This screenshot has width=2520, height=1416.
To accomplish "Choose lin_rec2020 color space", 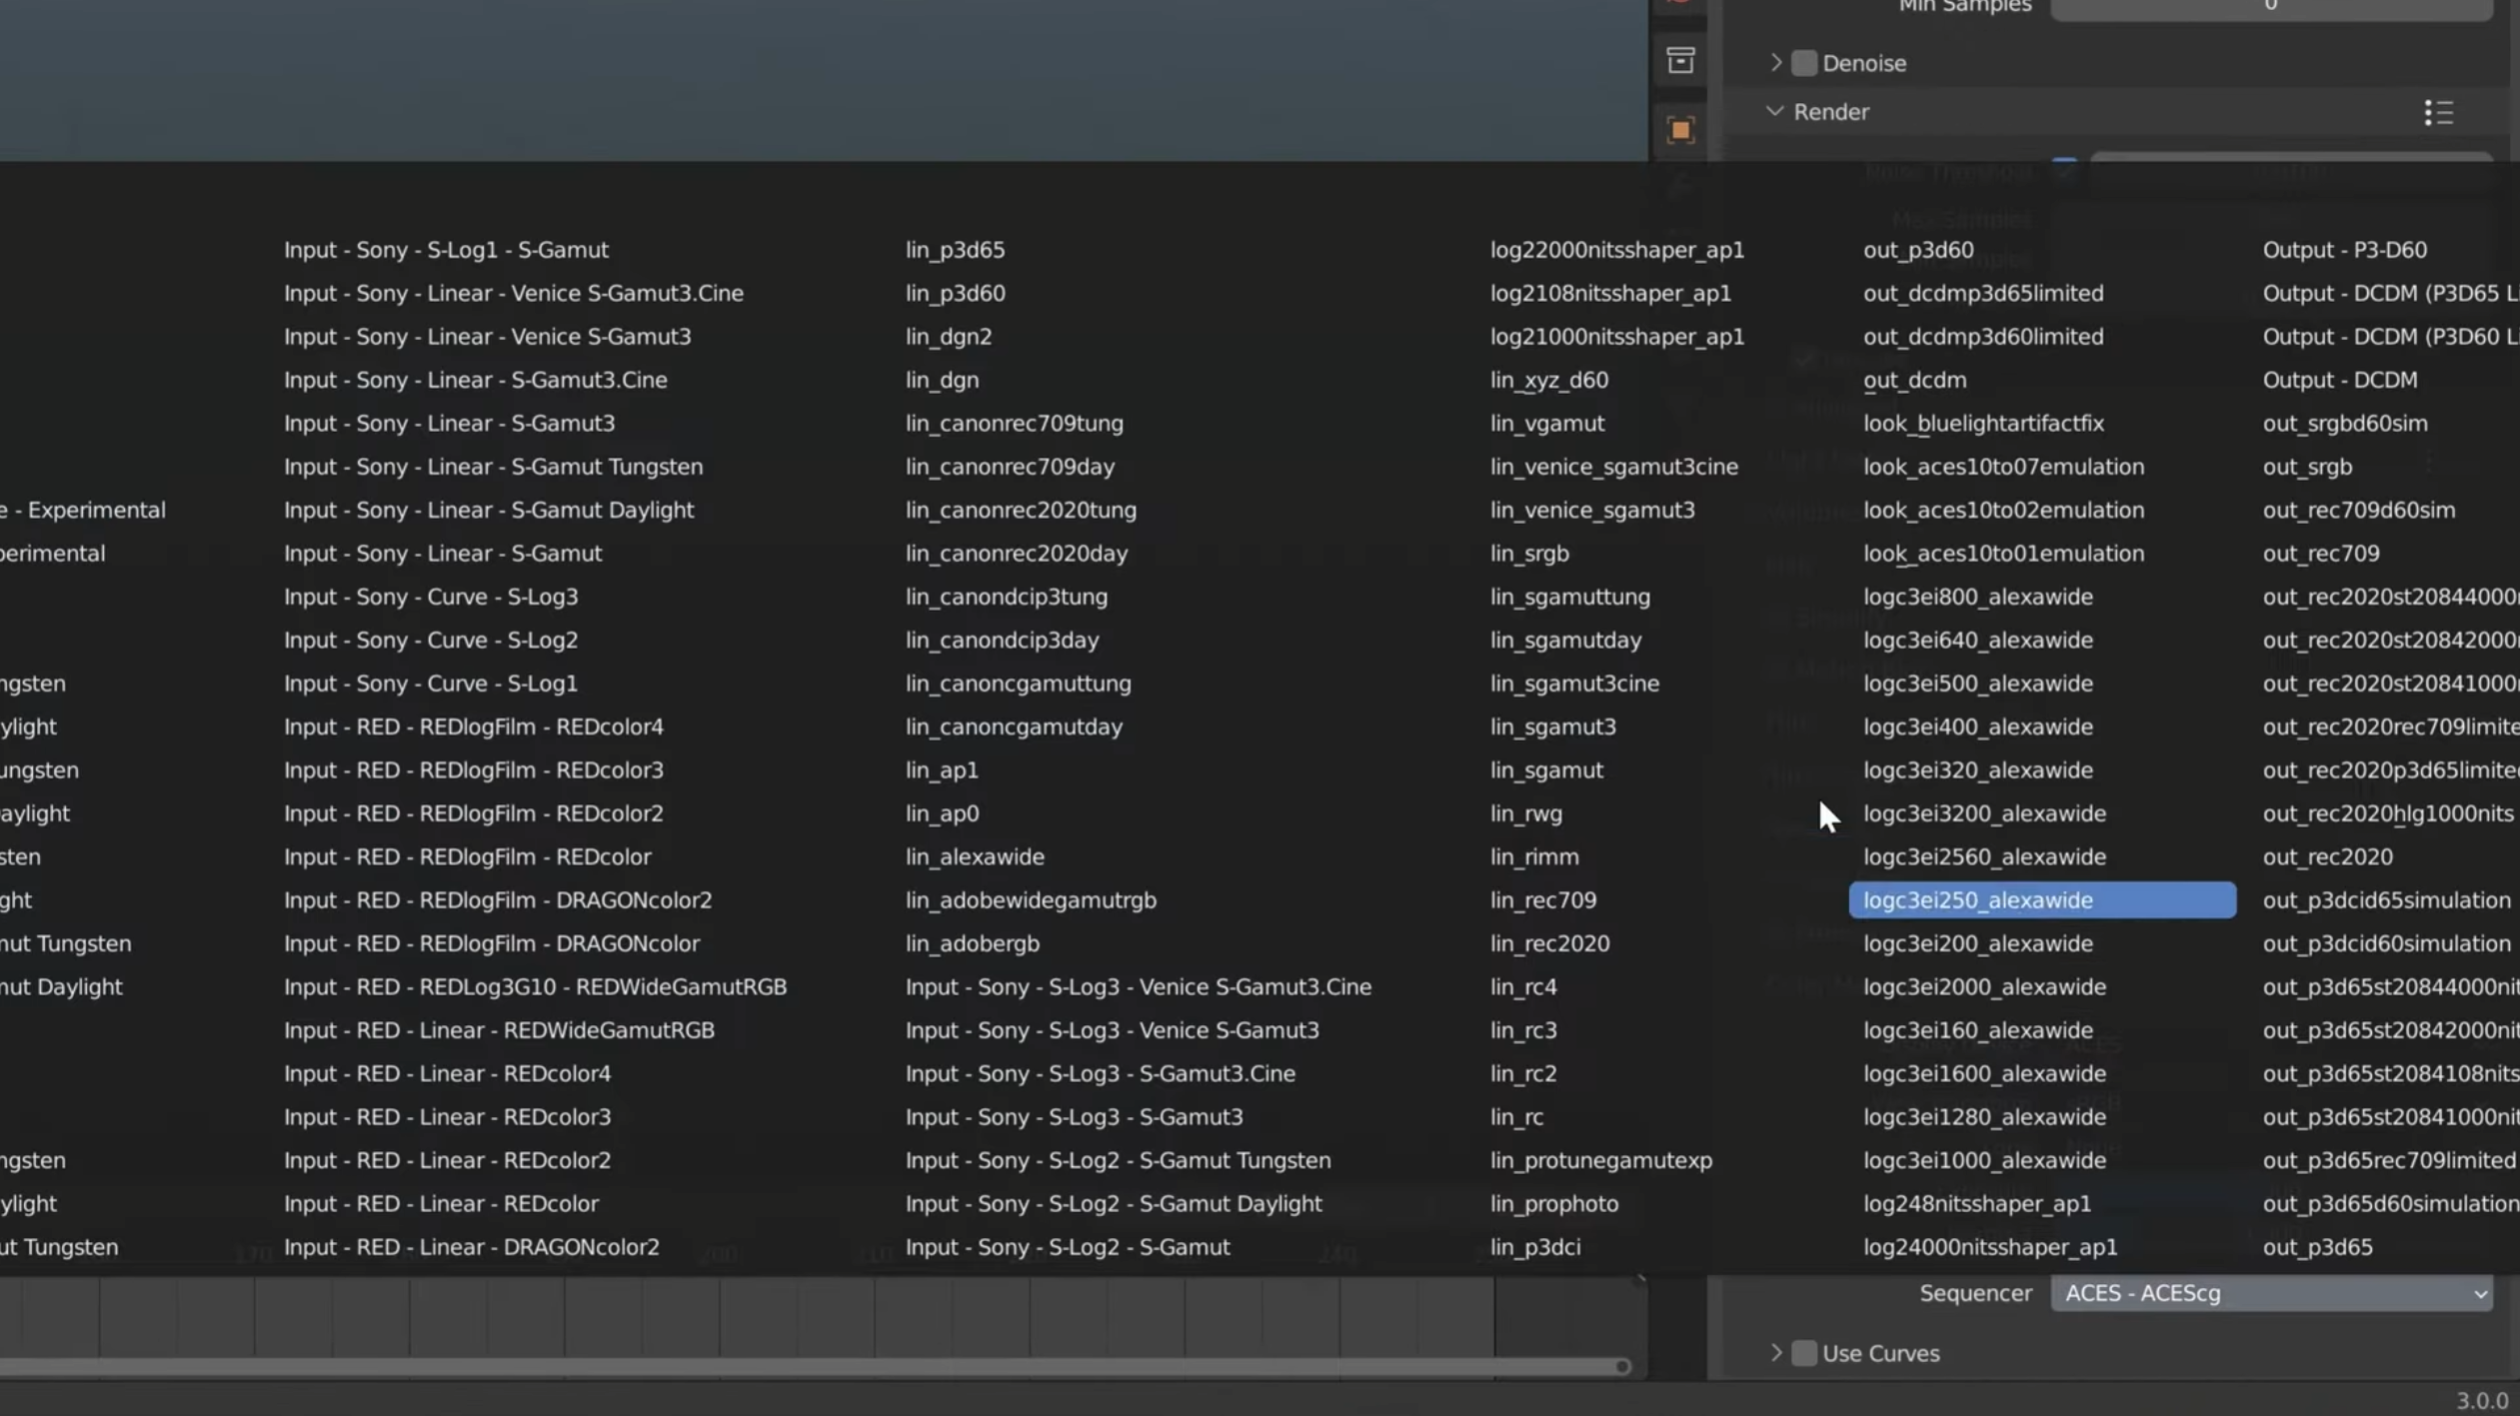I will click(x=1549, y=943).
